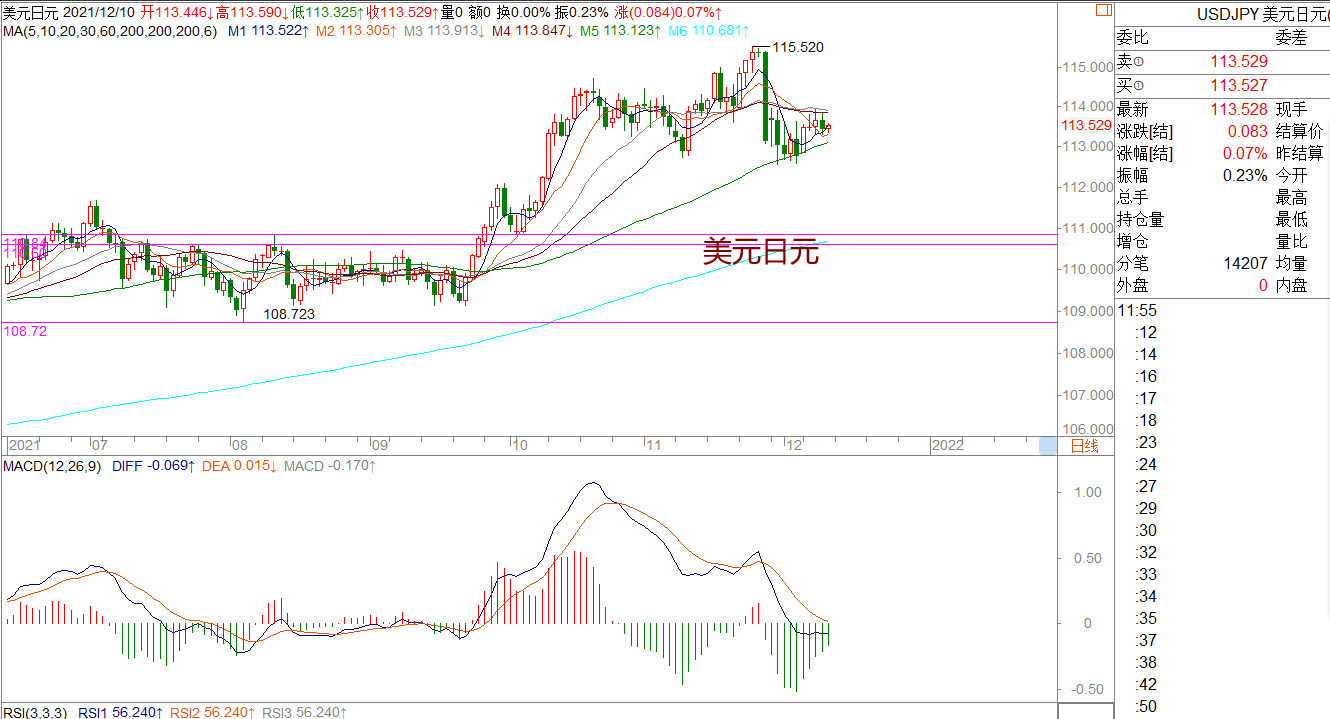Click the USDJPY 美元日元 quote panel header
The image size is (1330, 719).
1262,14
